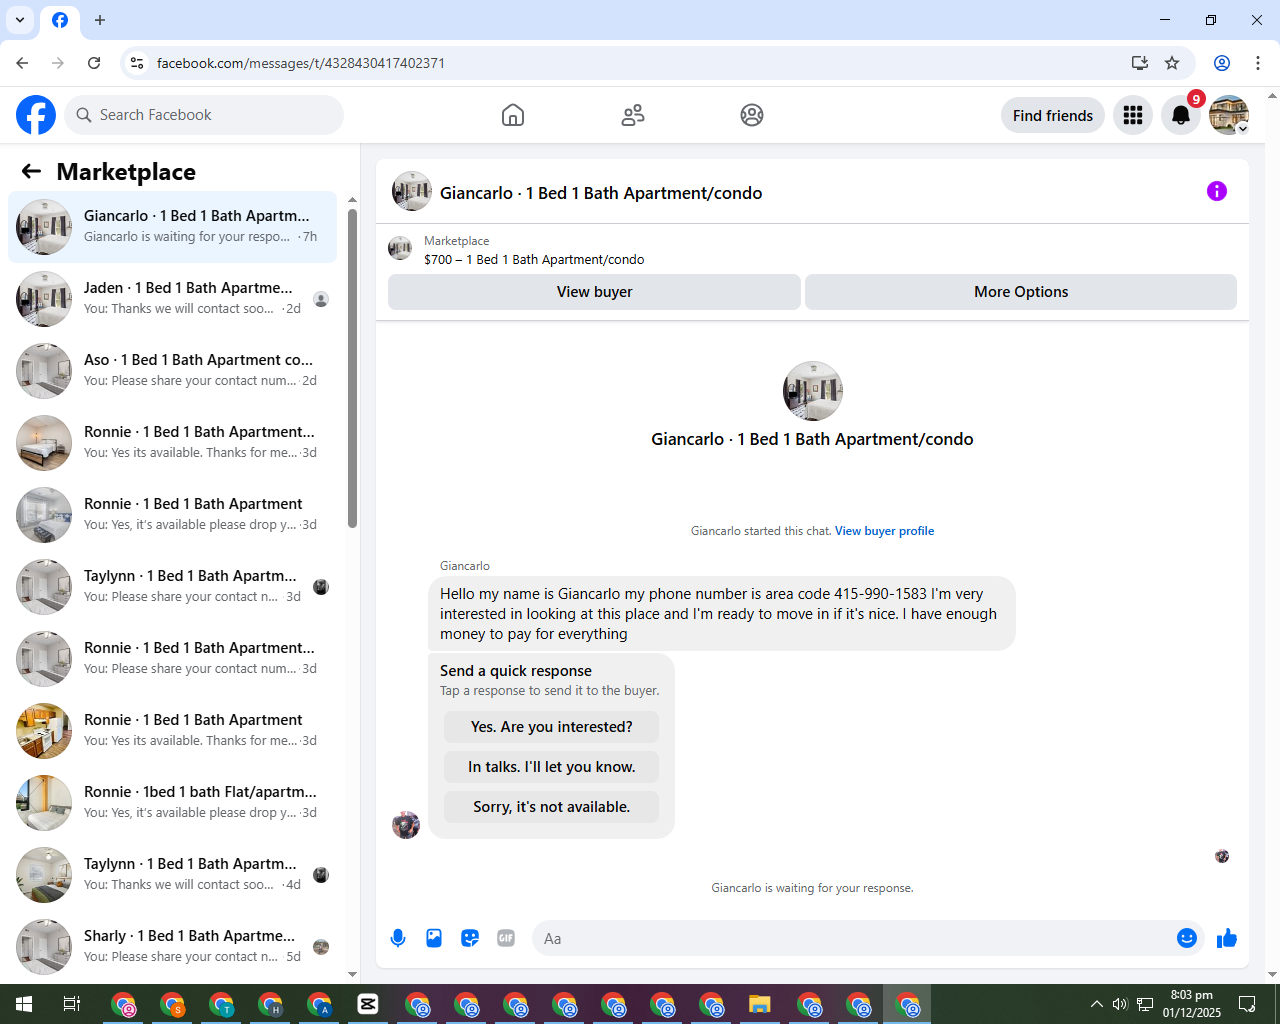Open Windows Task View

click(72, 1004)
